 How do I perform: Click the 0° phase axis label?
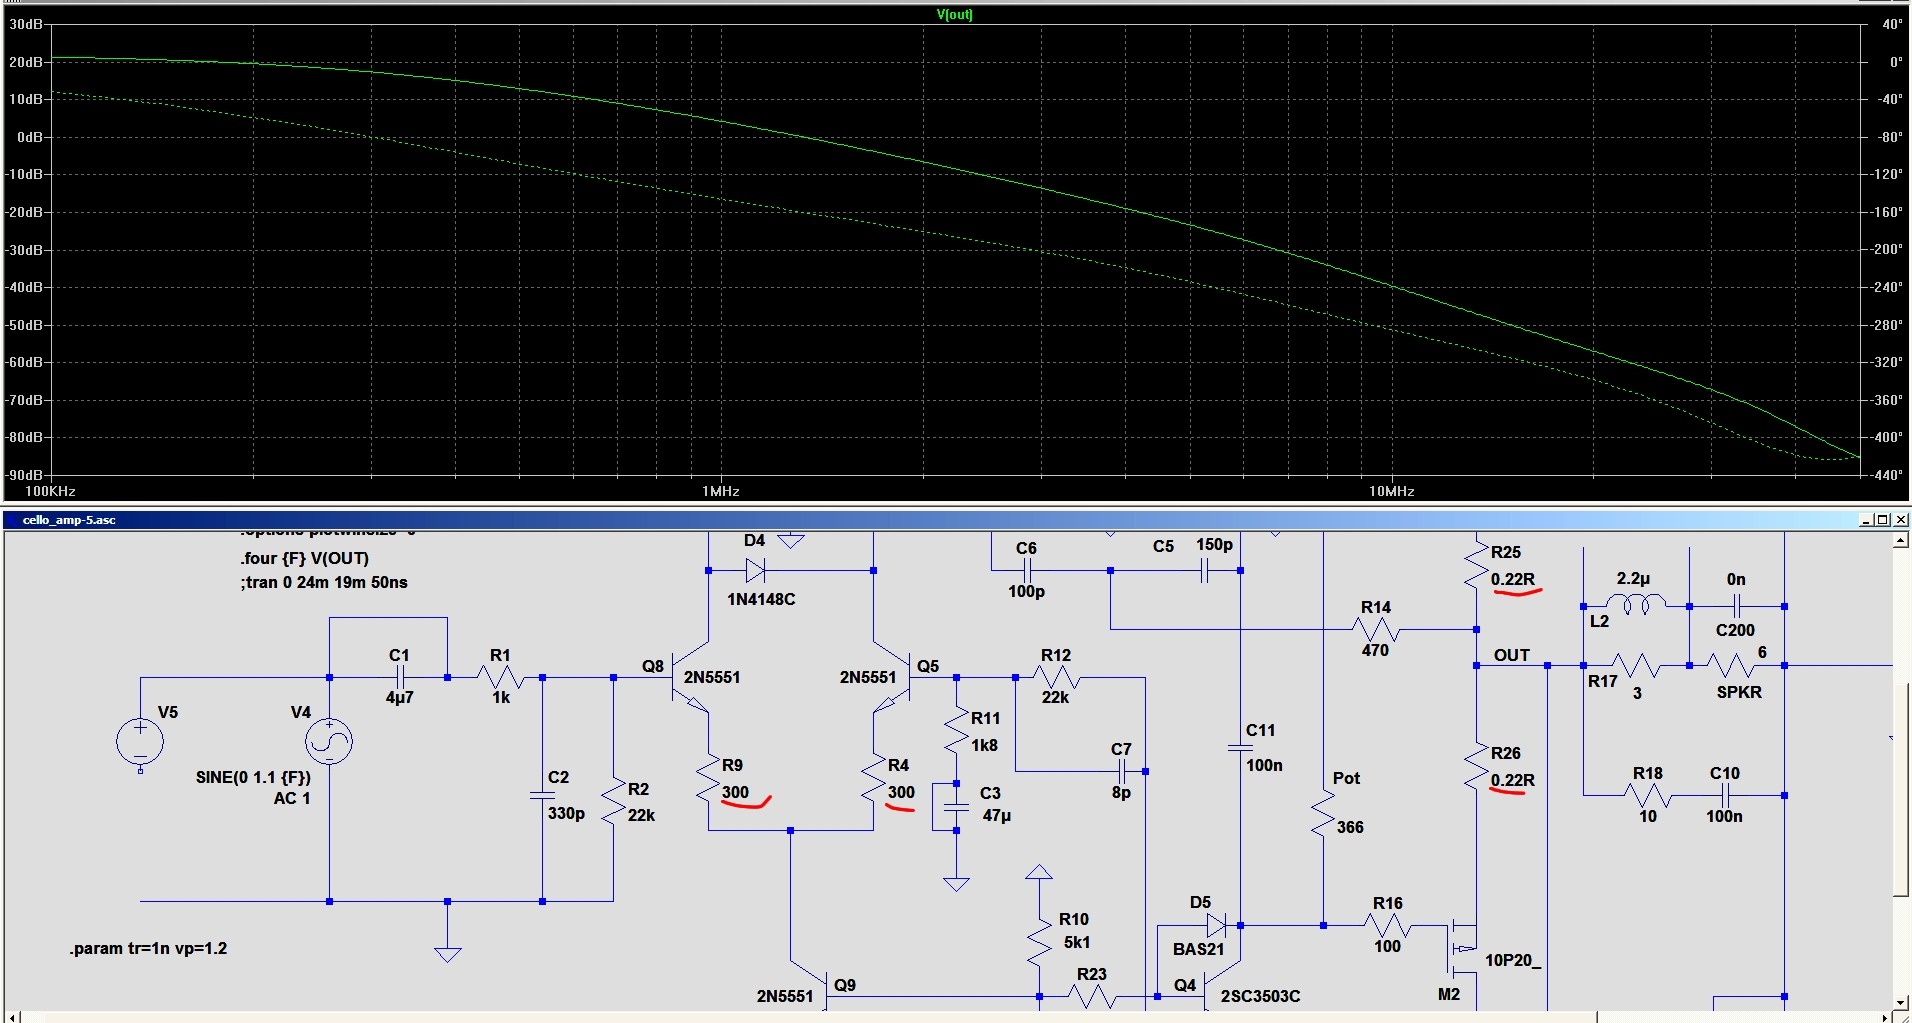coord(1896,62)
